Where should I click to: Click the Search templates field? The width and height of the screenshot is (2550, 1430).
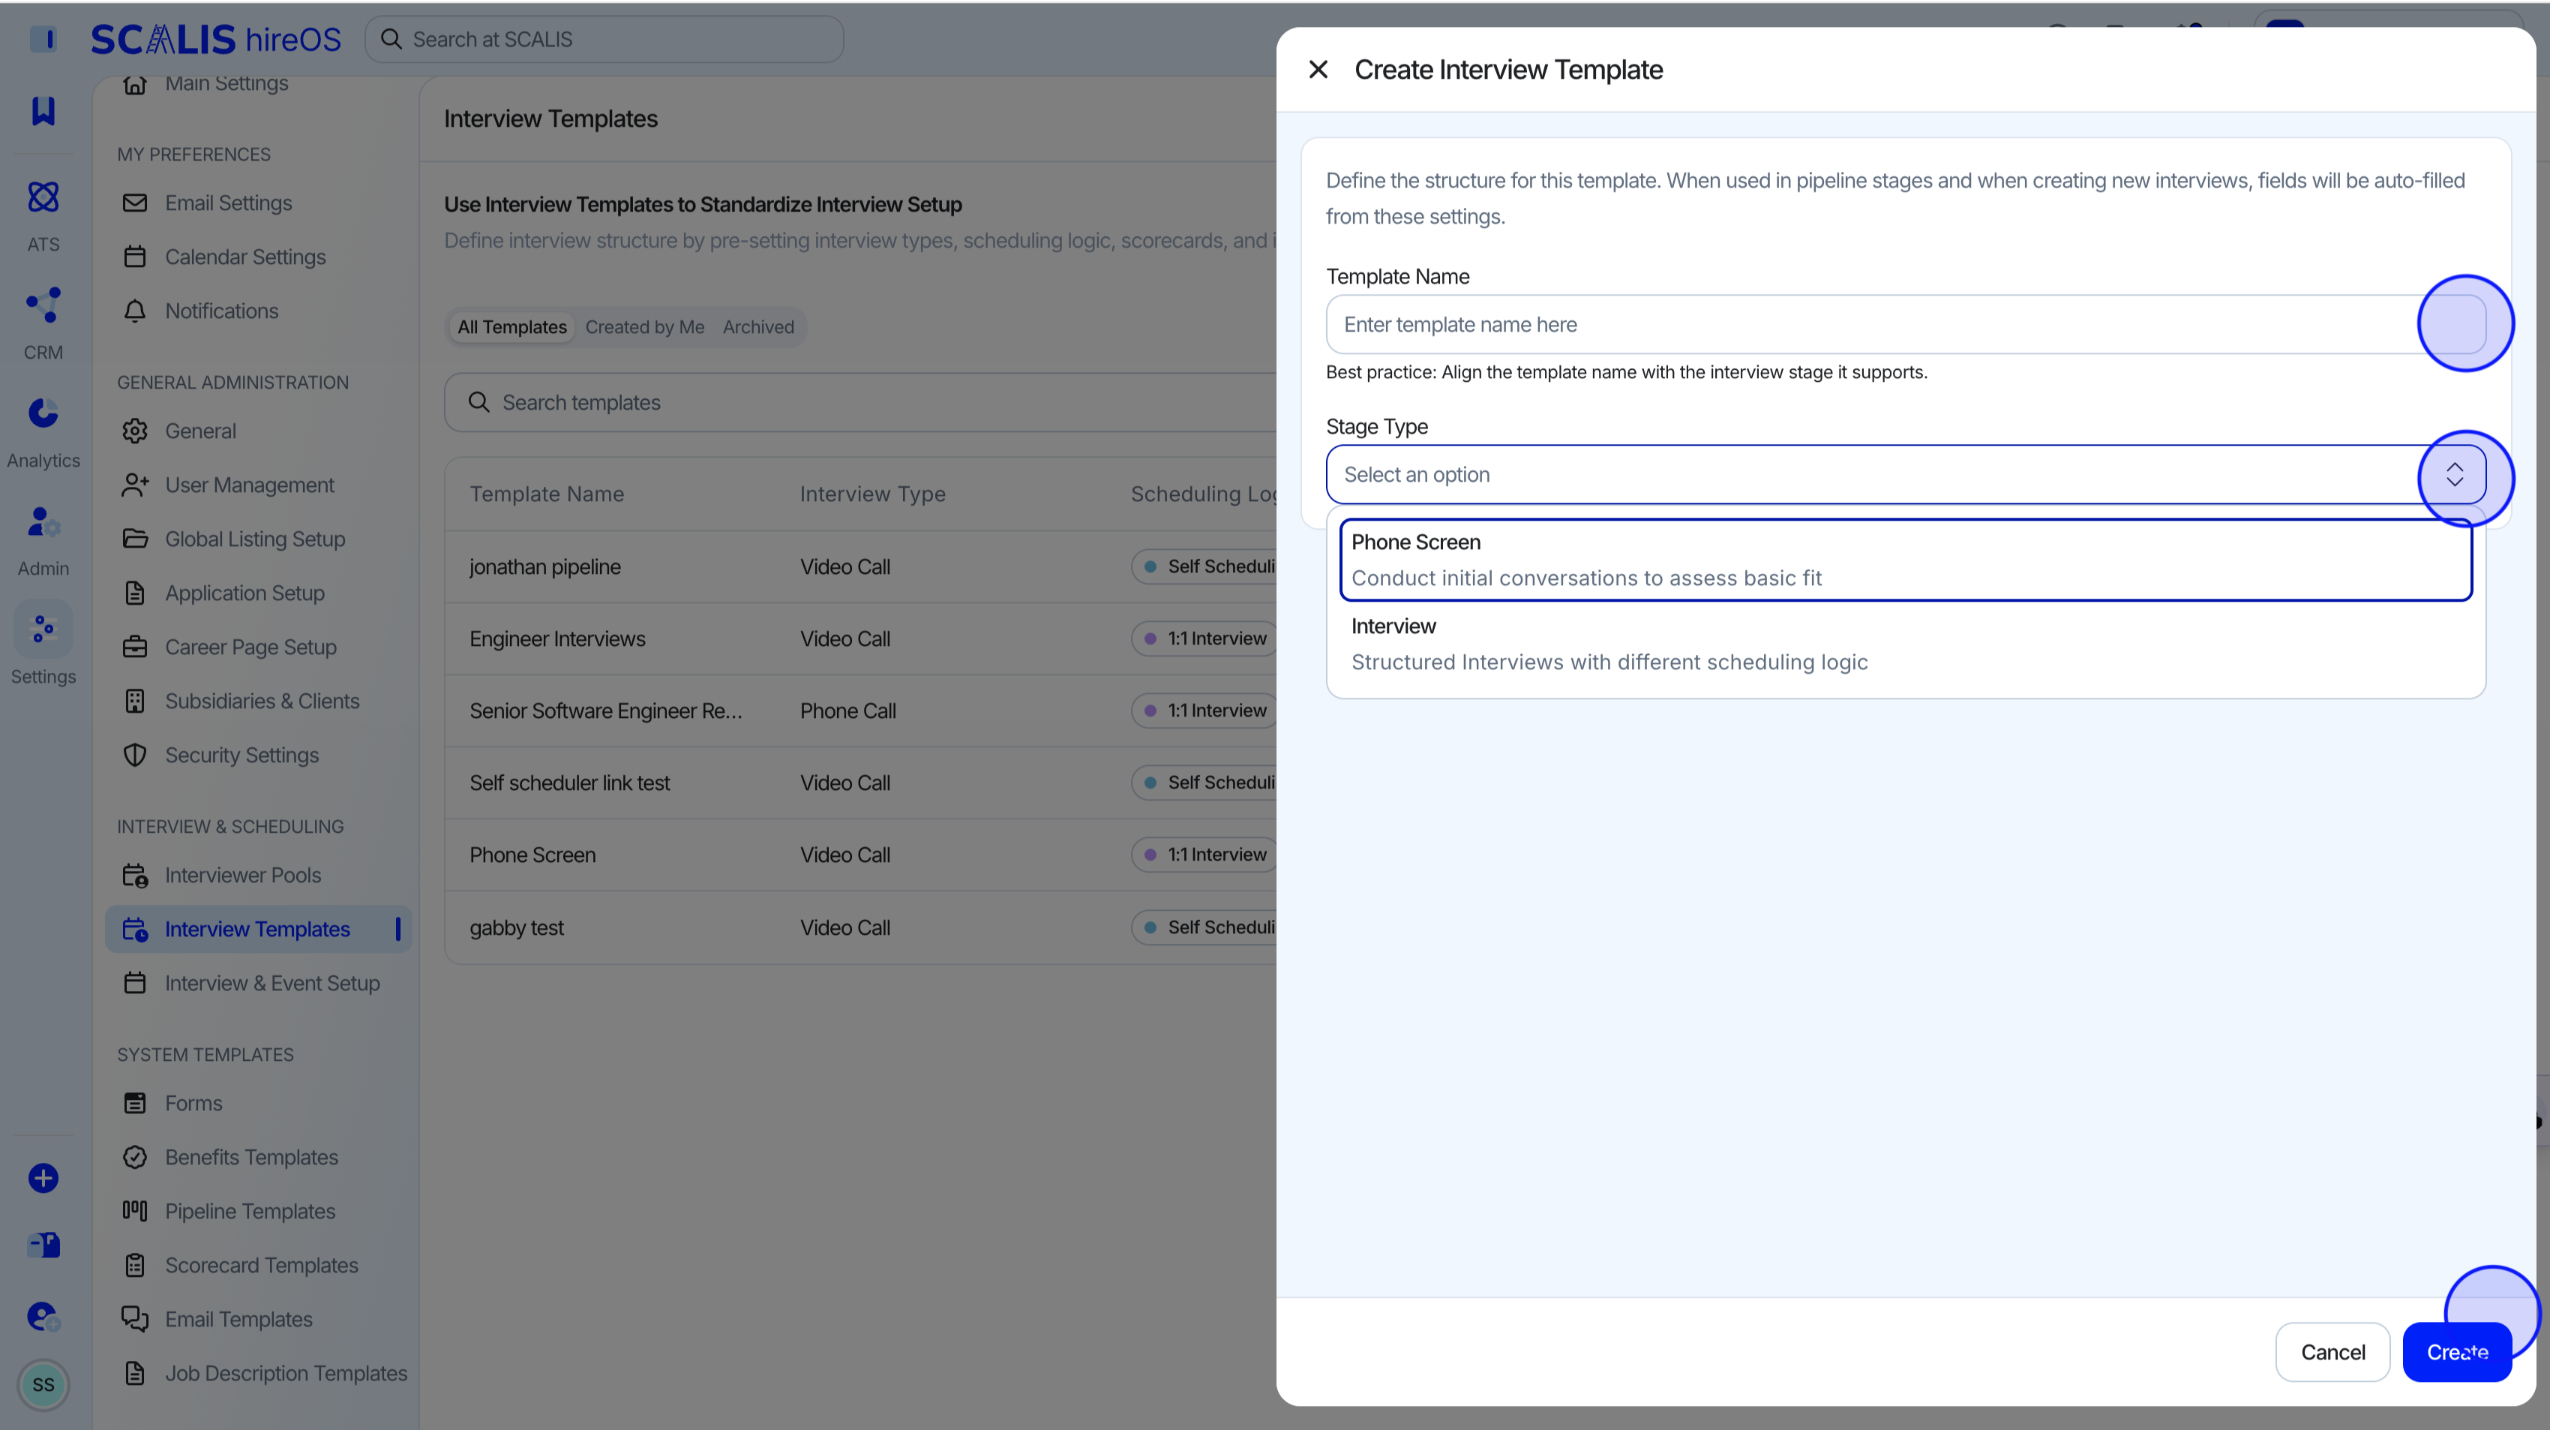861,402
